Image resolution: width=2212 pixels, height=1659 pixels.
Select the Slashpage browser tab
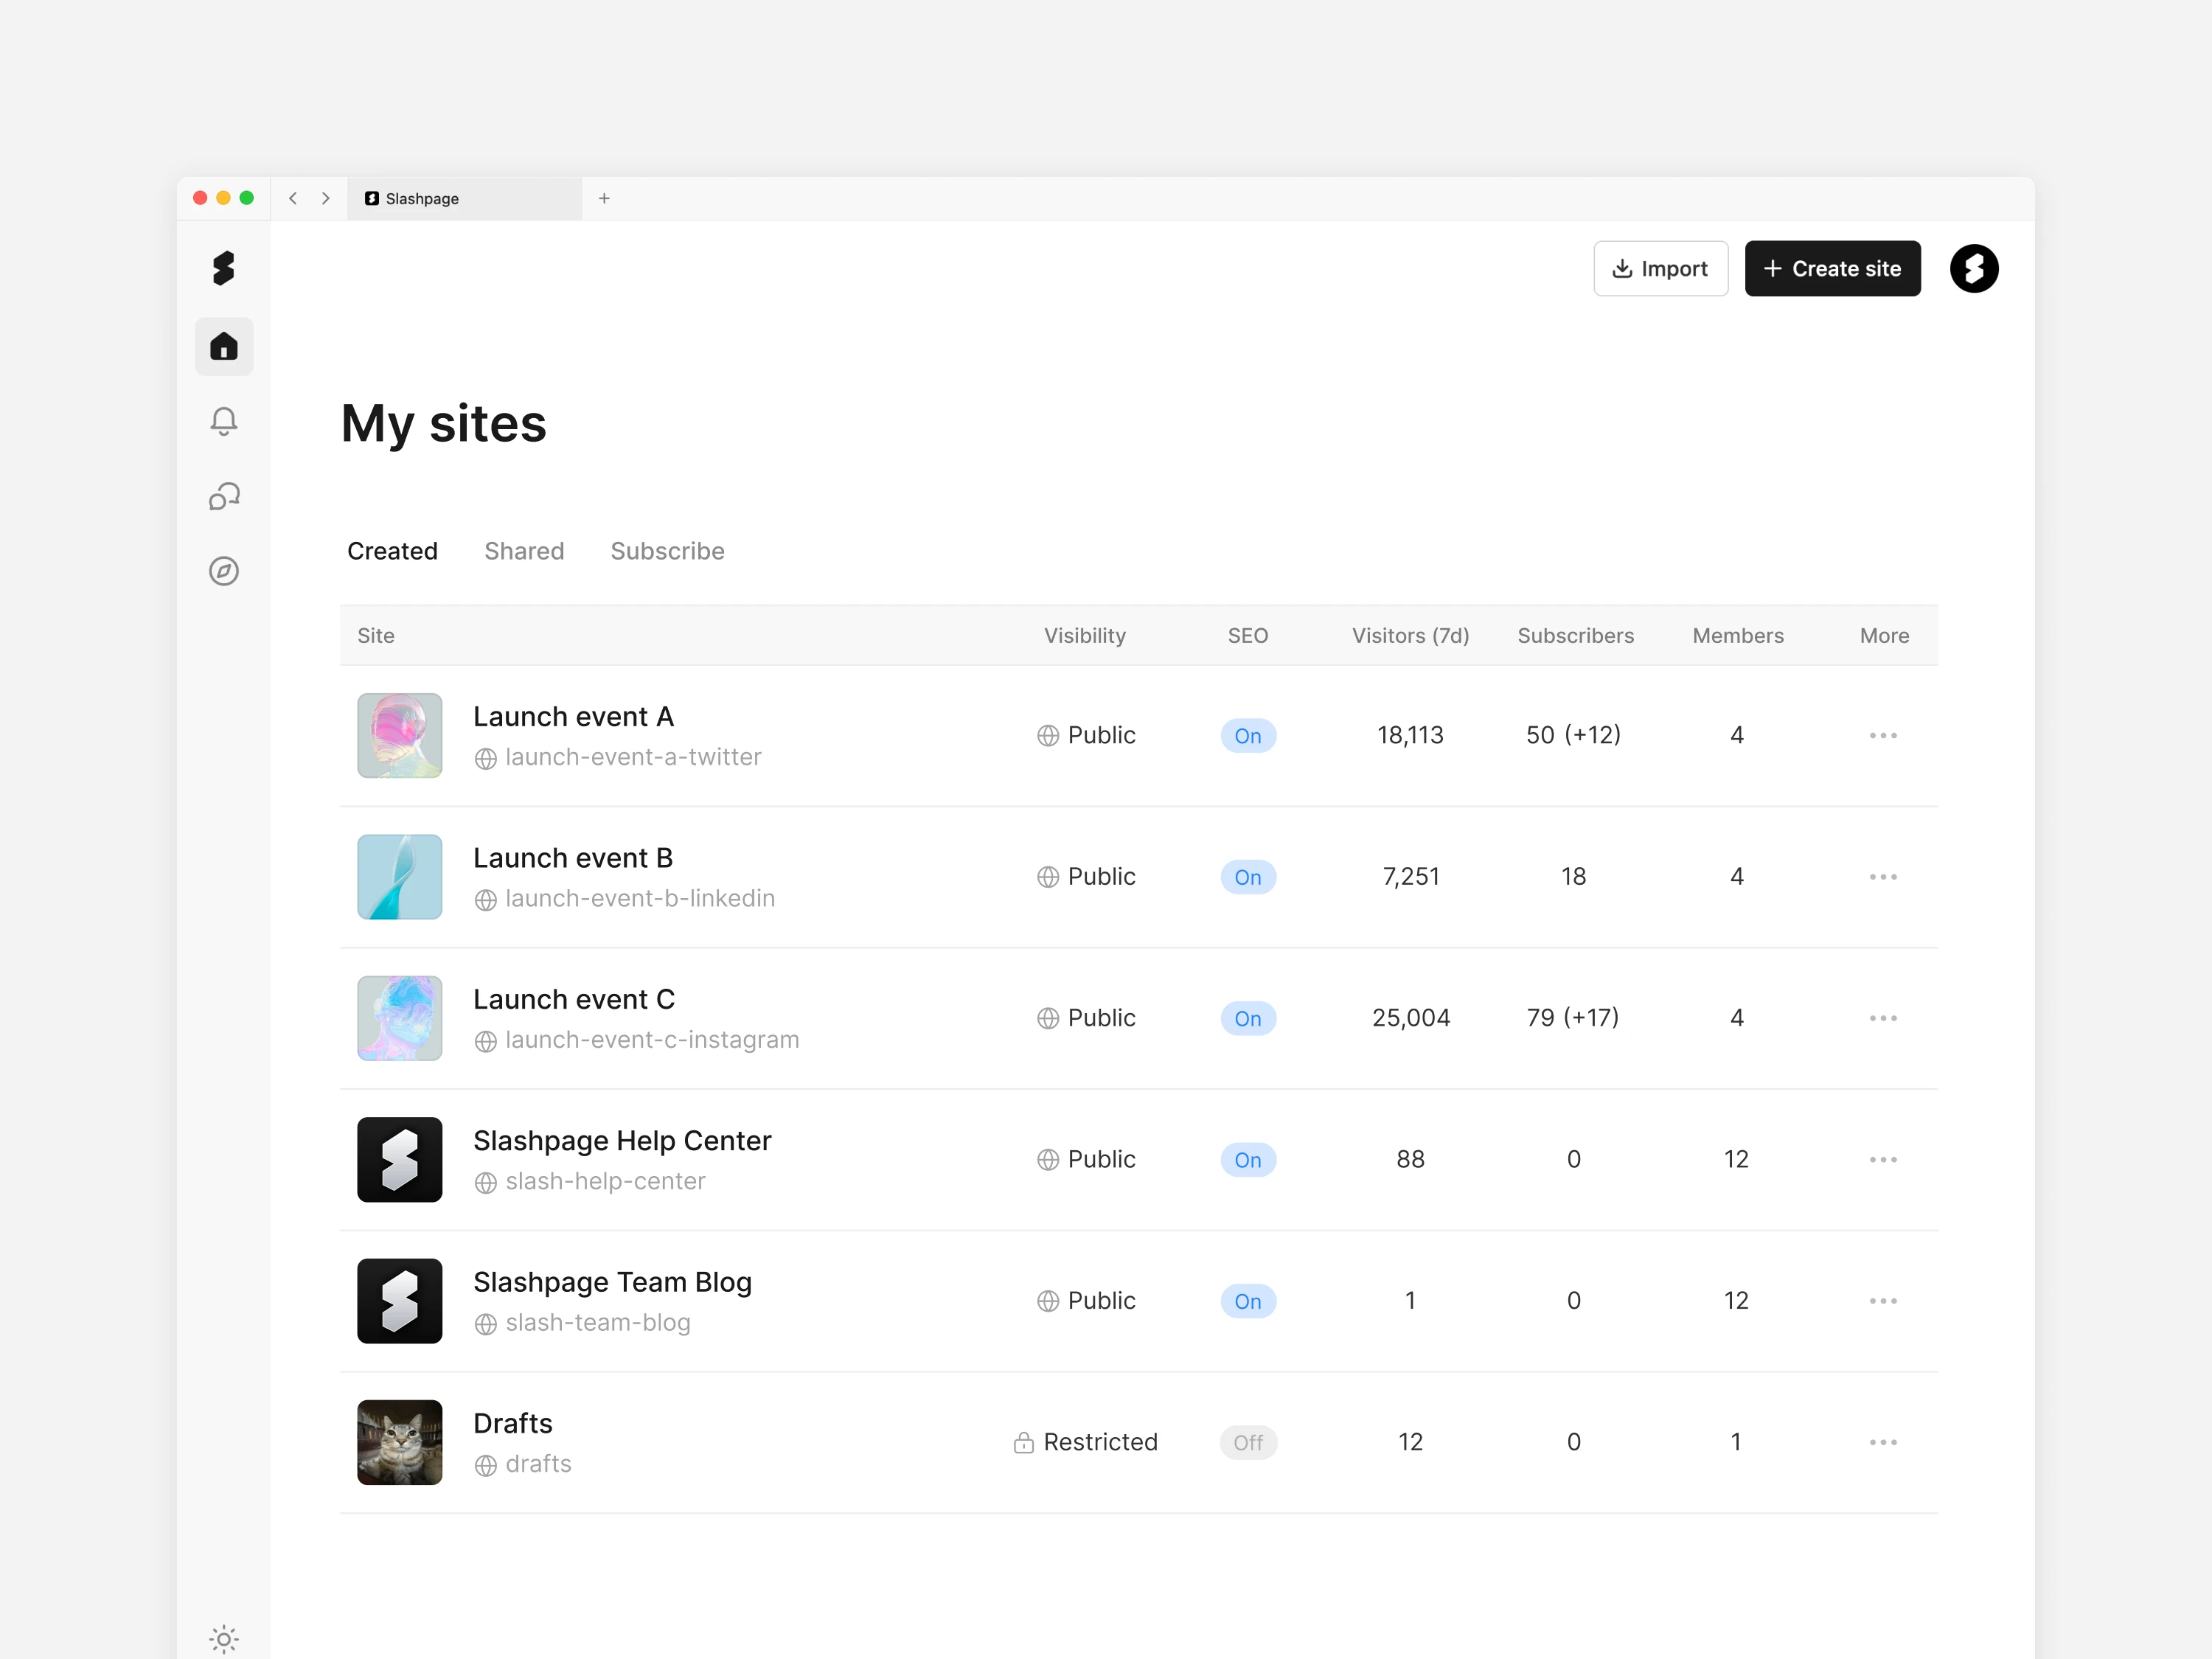465,198
